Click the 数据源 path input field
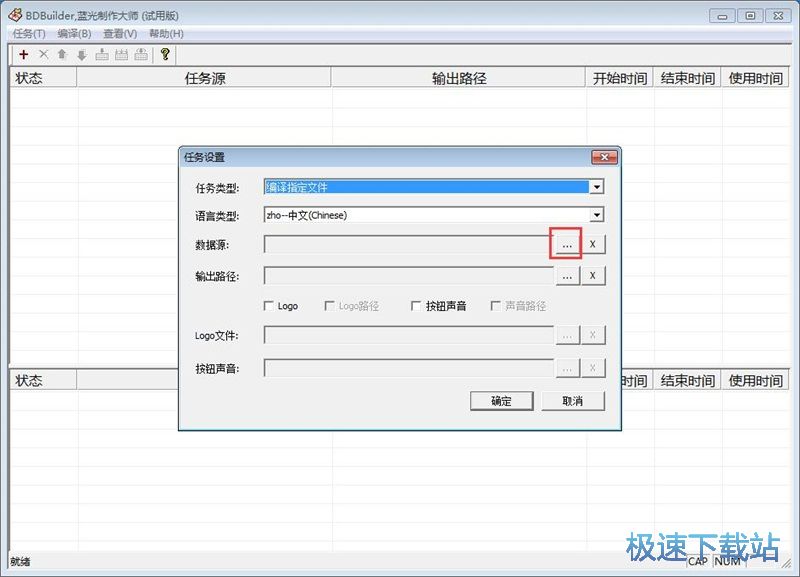800x577 pixels. [x=409, y=244]
